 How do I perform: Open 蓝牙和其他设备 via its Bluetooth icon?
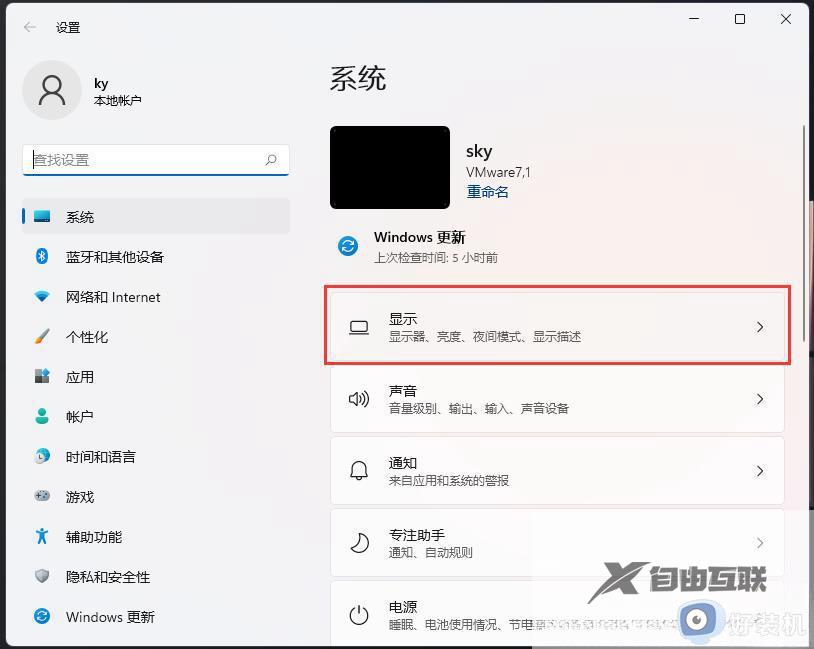click(x=42, y=257)
